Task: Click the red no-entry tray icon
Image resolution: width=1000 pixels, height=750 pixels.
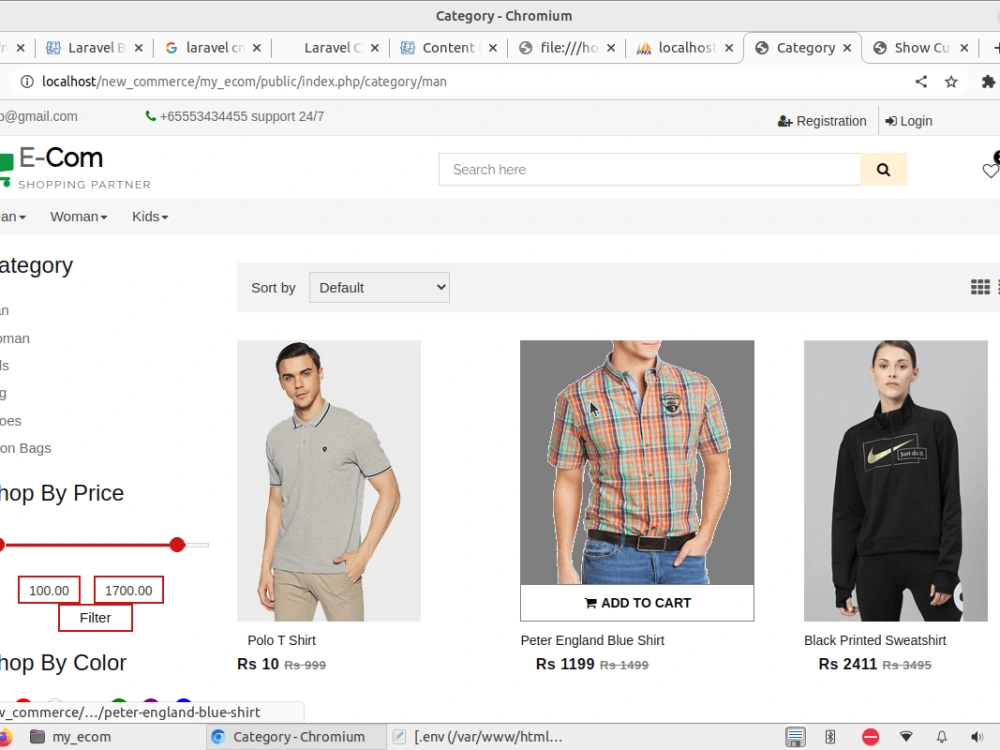Action: [870, 737]
